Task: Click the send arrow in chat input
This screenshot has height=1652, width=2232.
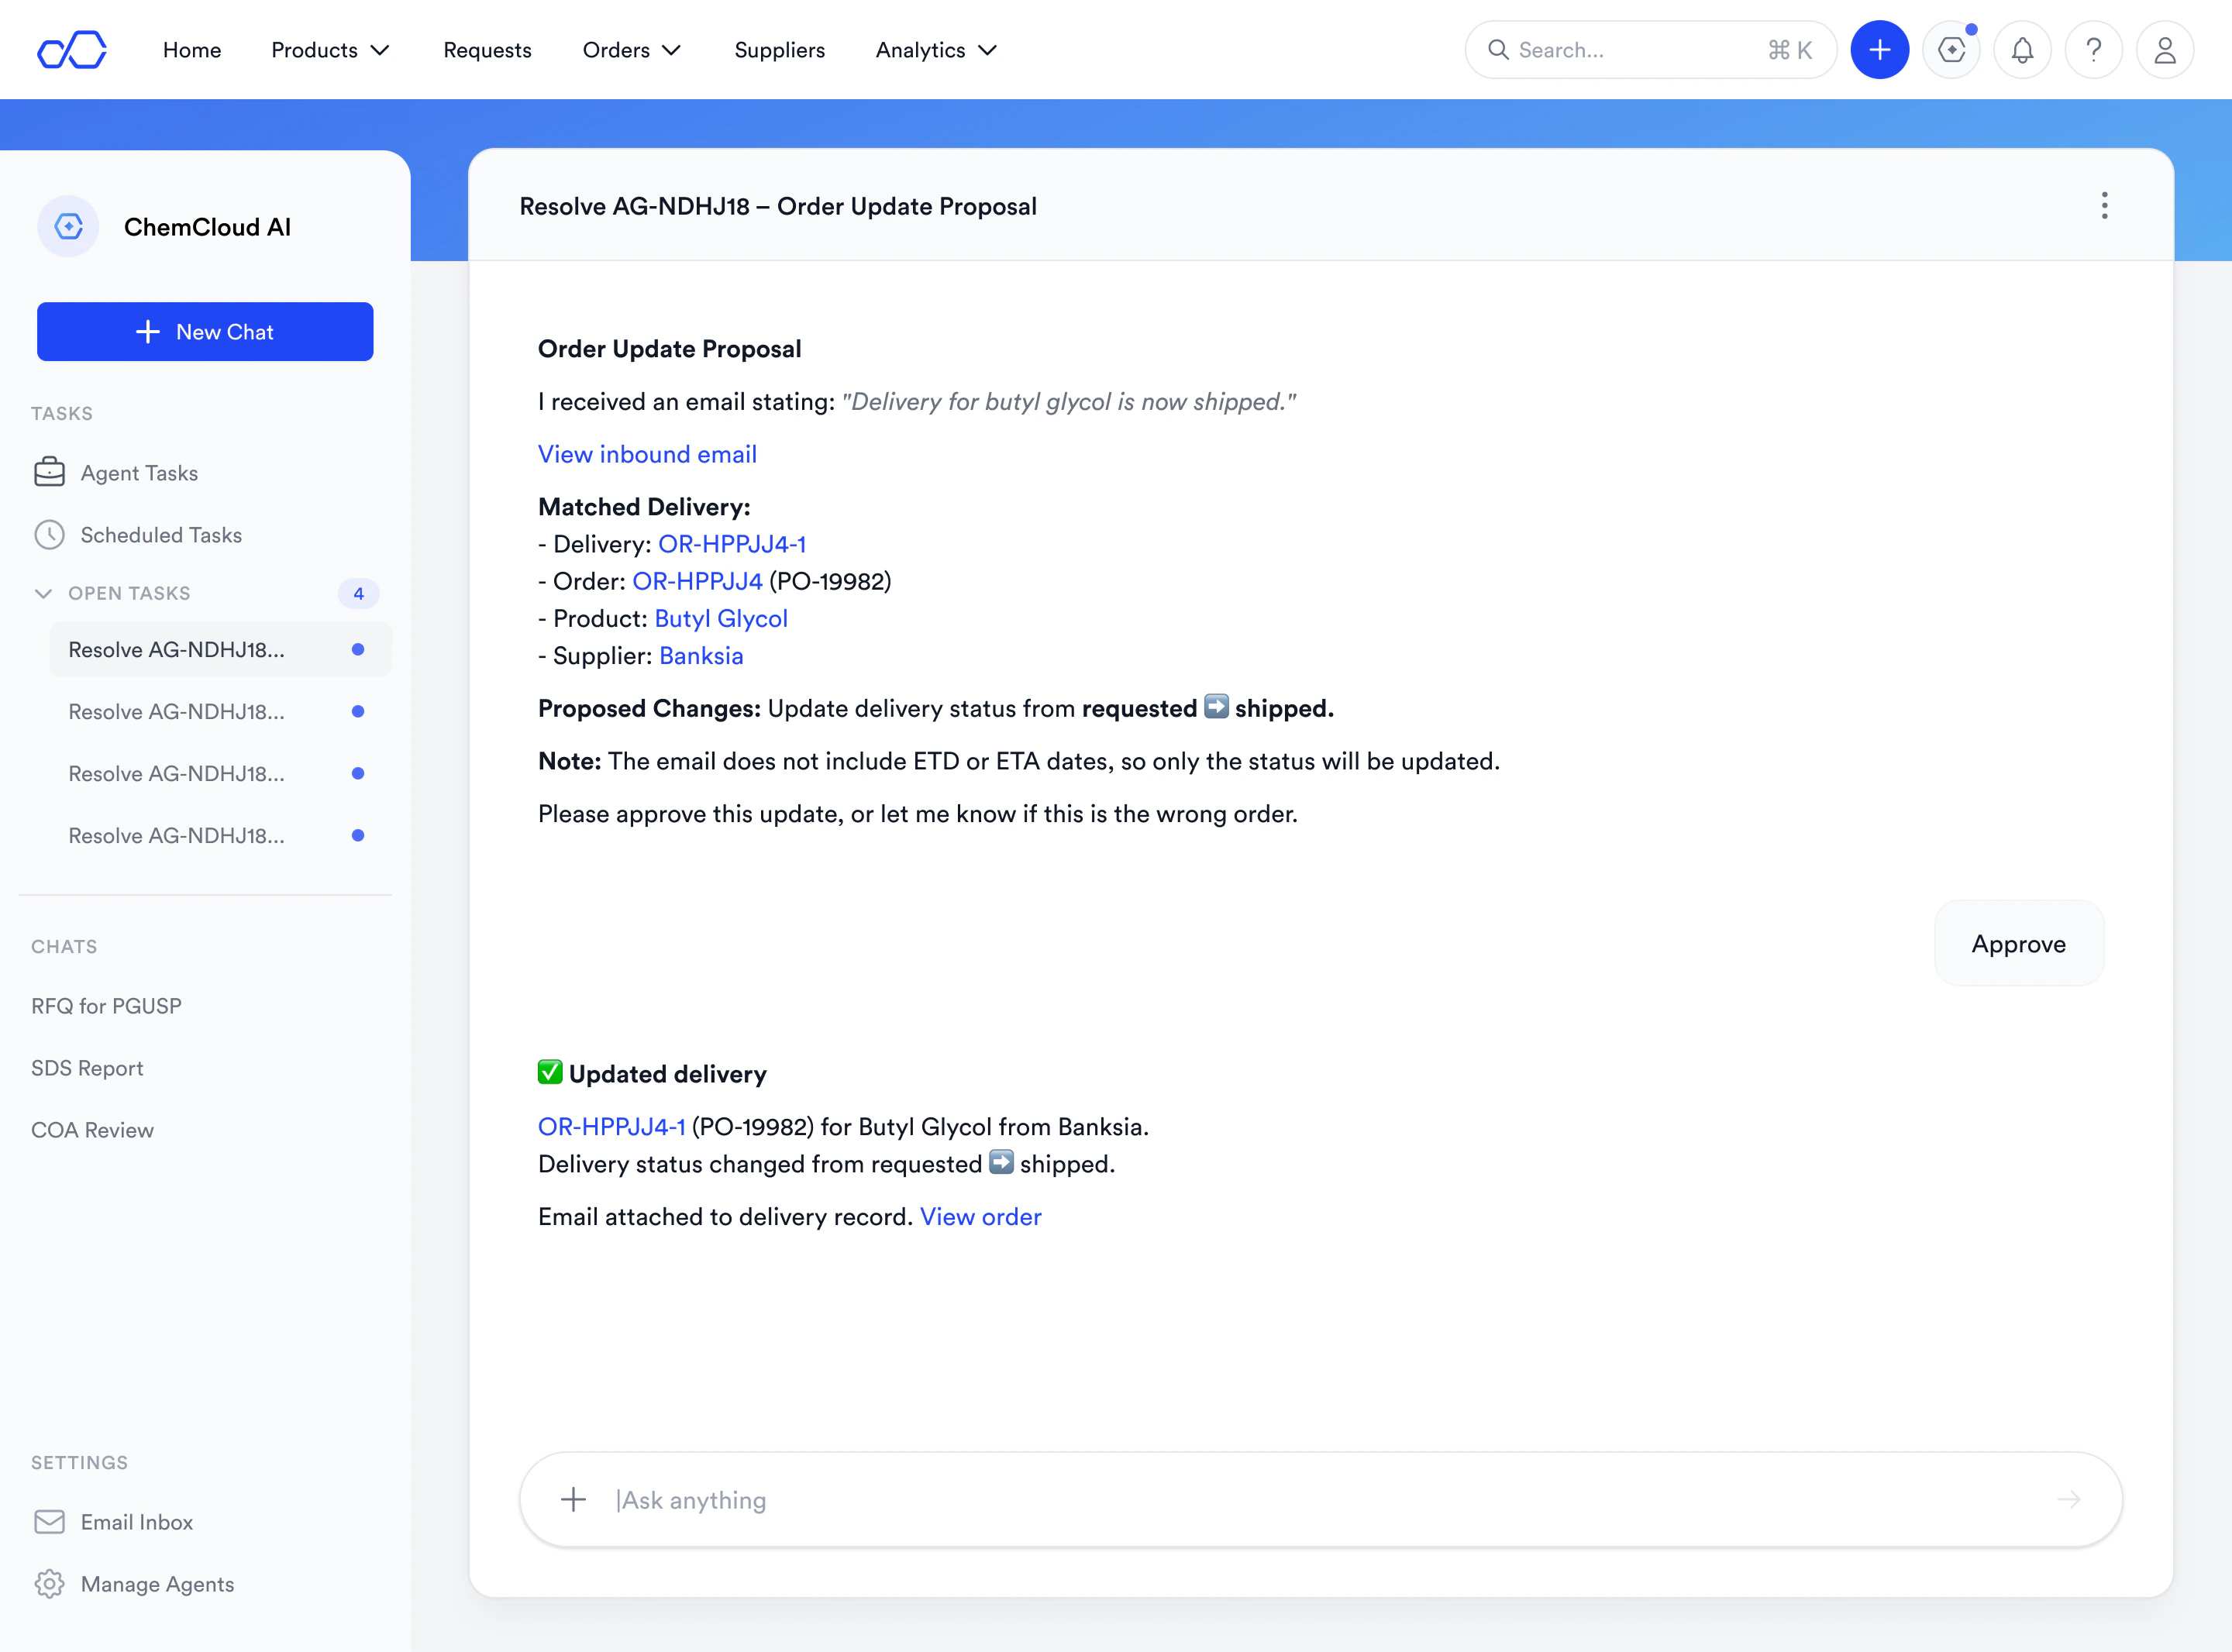Action: [2068, 1499]
